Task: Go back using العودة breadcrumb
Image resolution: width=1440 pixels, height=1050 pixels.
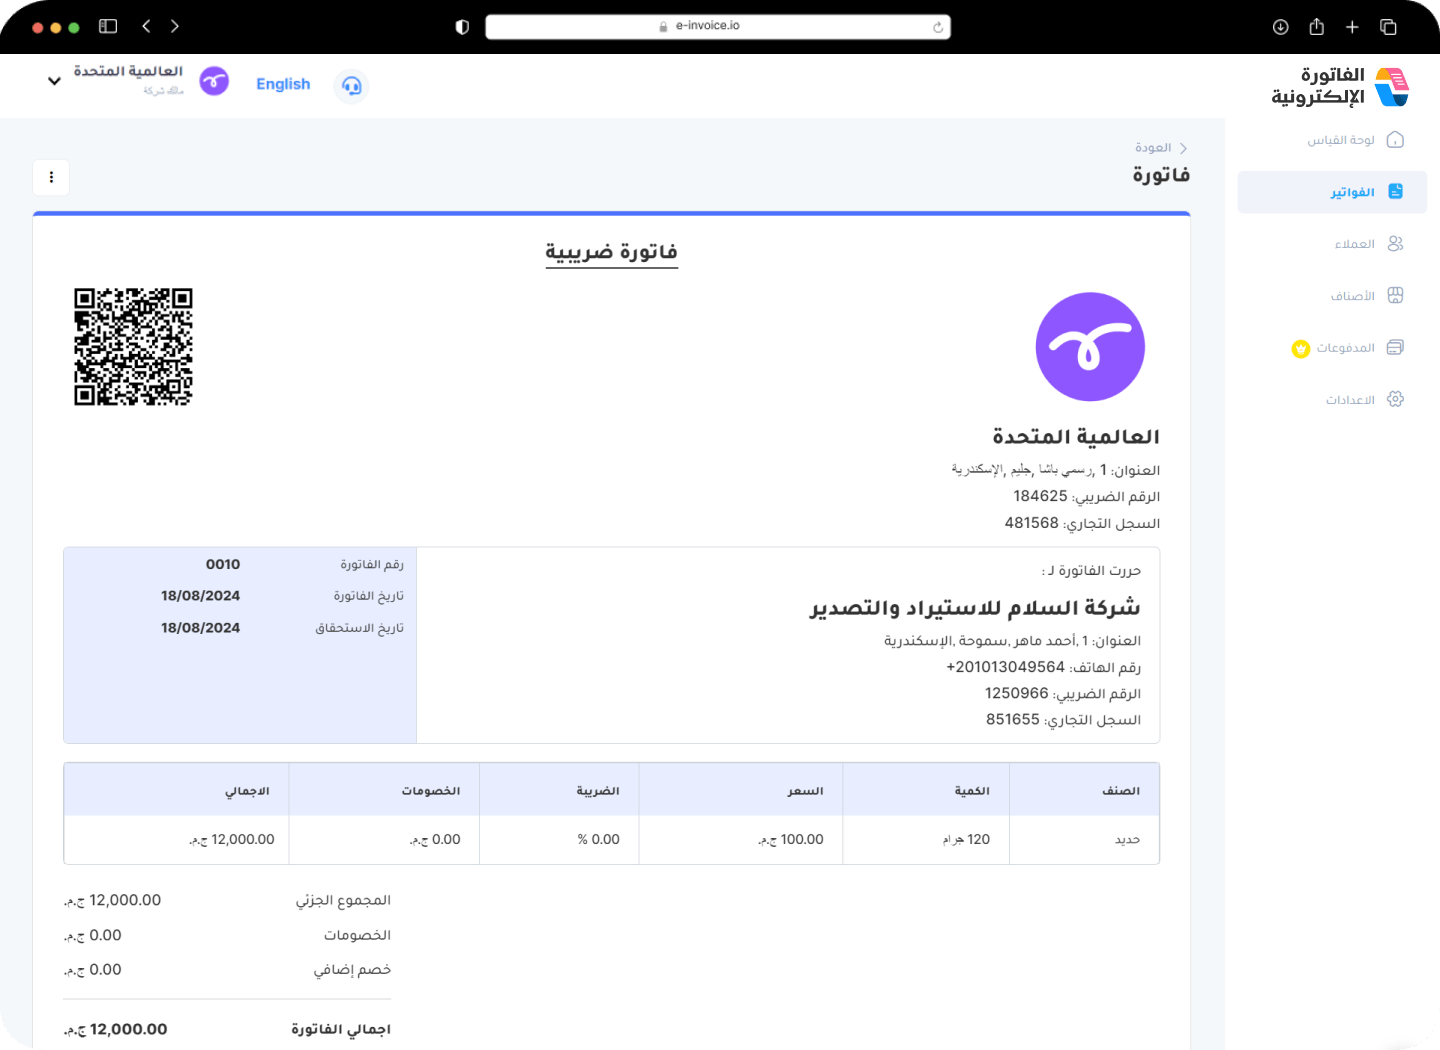Action: point(1152,147)
